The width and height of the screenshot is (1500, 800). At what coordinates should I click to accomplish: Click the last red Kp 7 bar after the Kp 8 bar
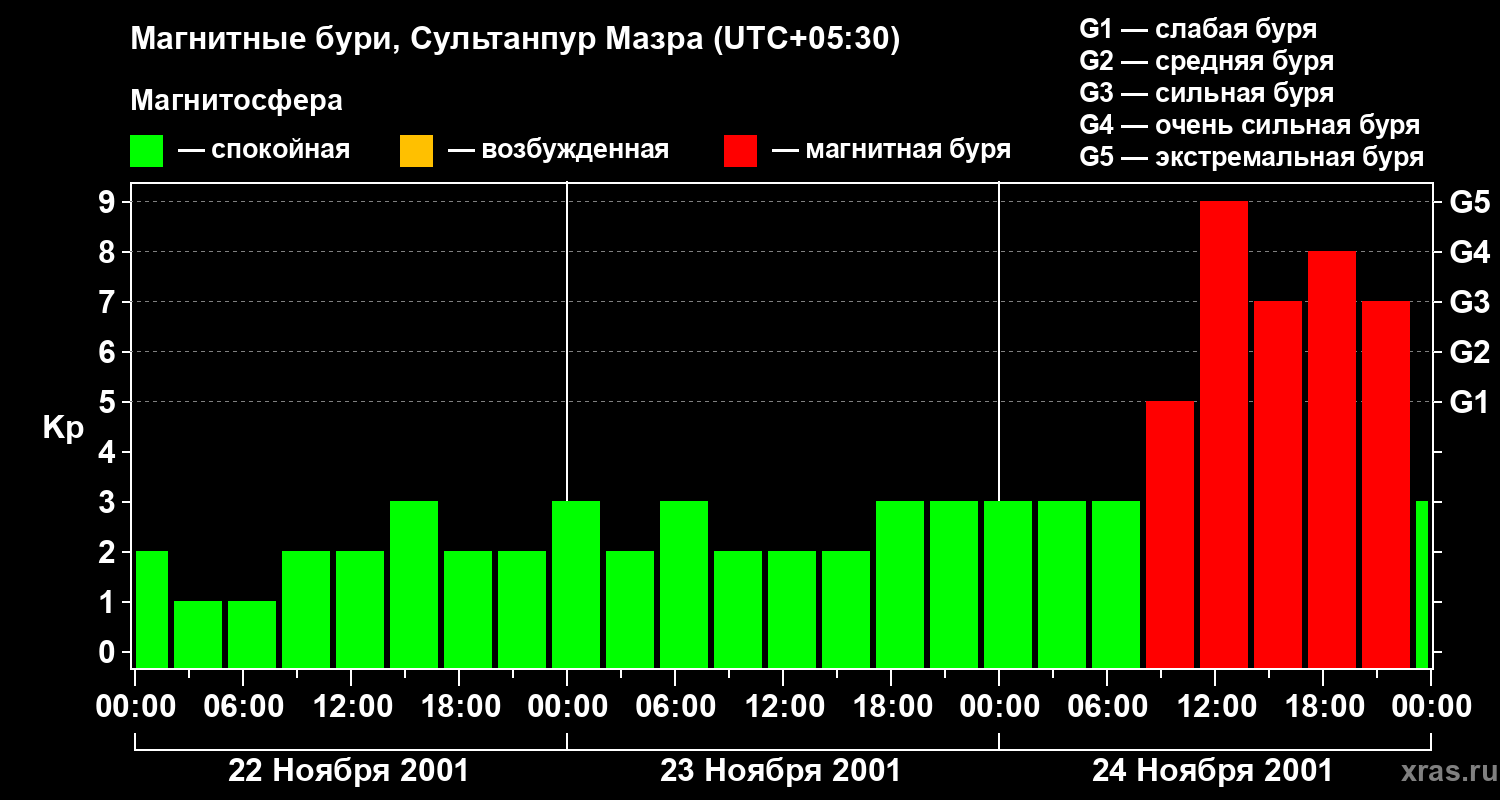(1386, 485)
